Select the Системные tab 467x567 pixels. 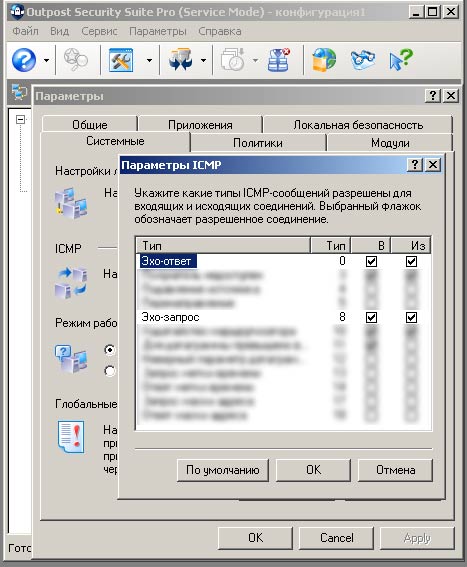click(x=115, y=141)
